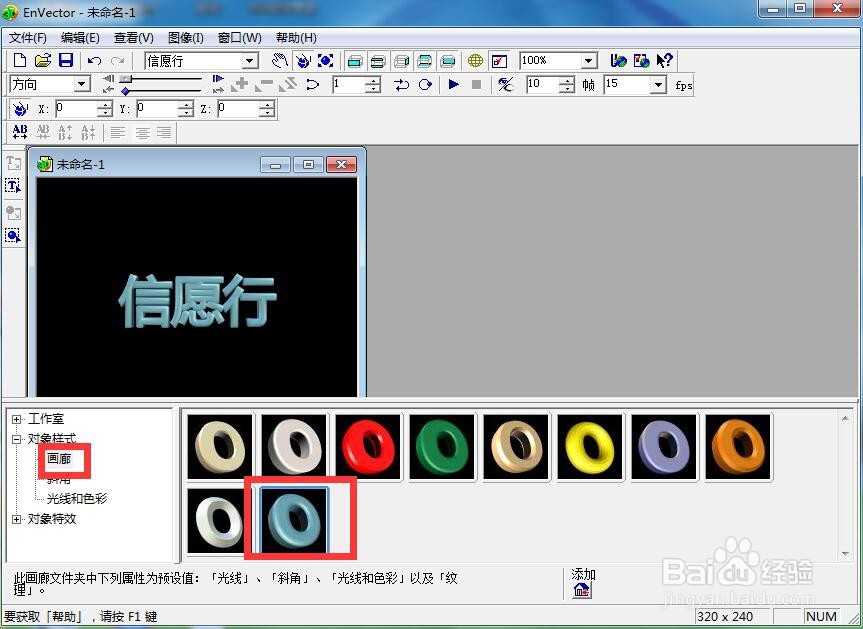
Task: Select the zoom object tool in sidebar
Action: [13, 236]
